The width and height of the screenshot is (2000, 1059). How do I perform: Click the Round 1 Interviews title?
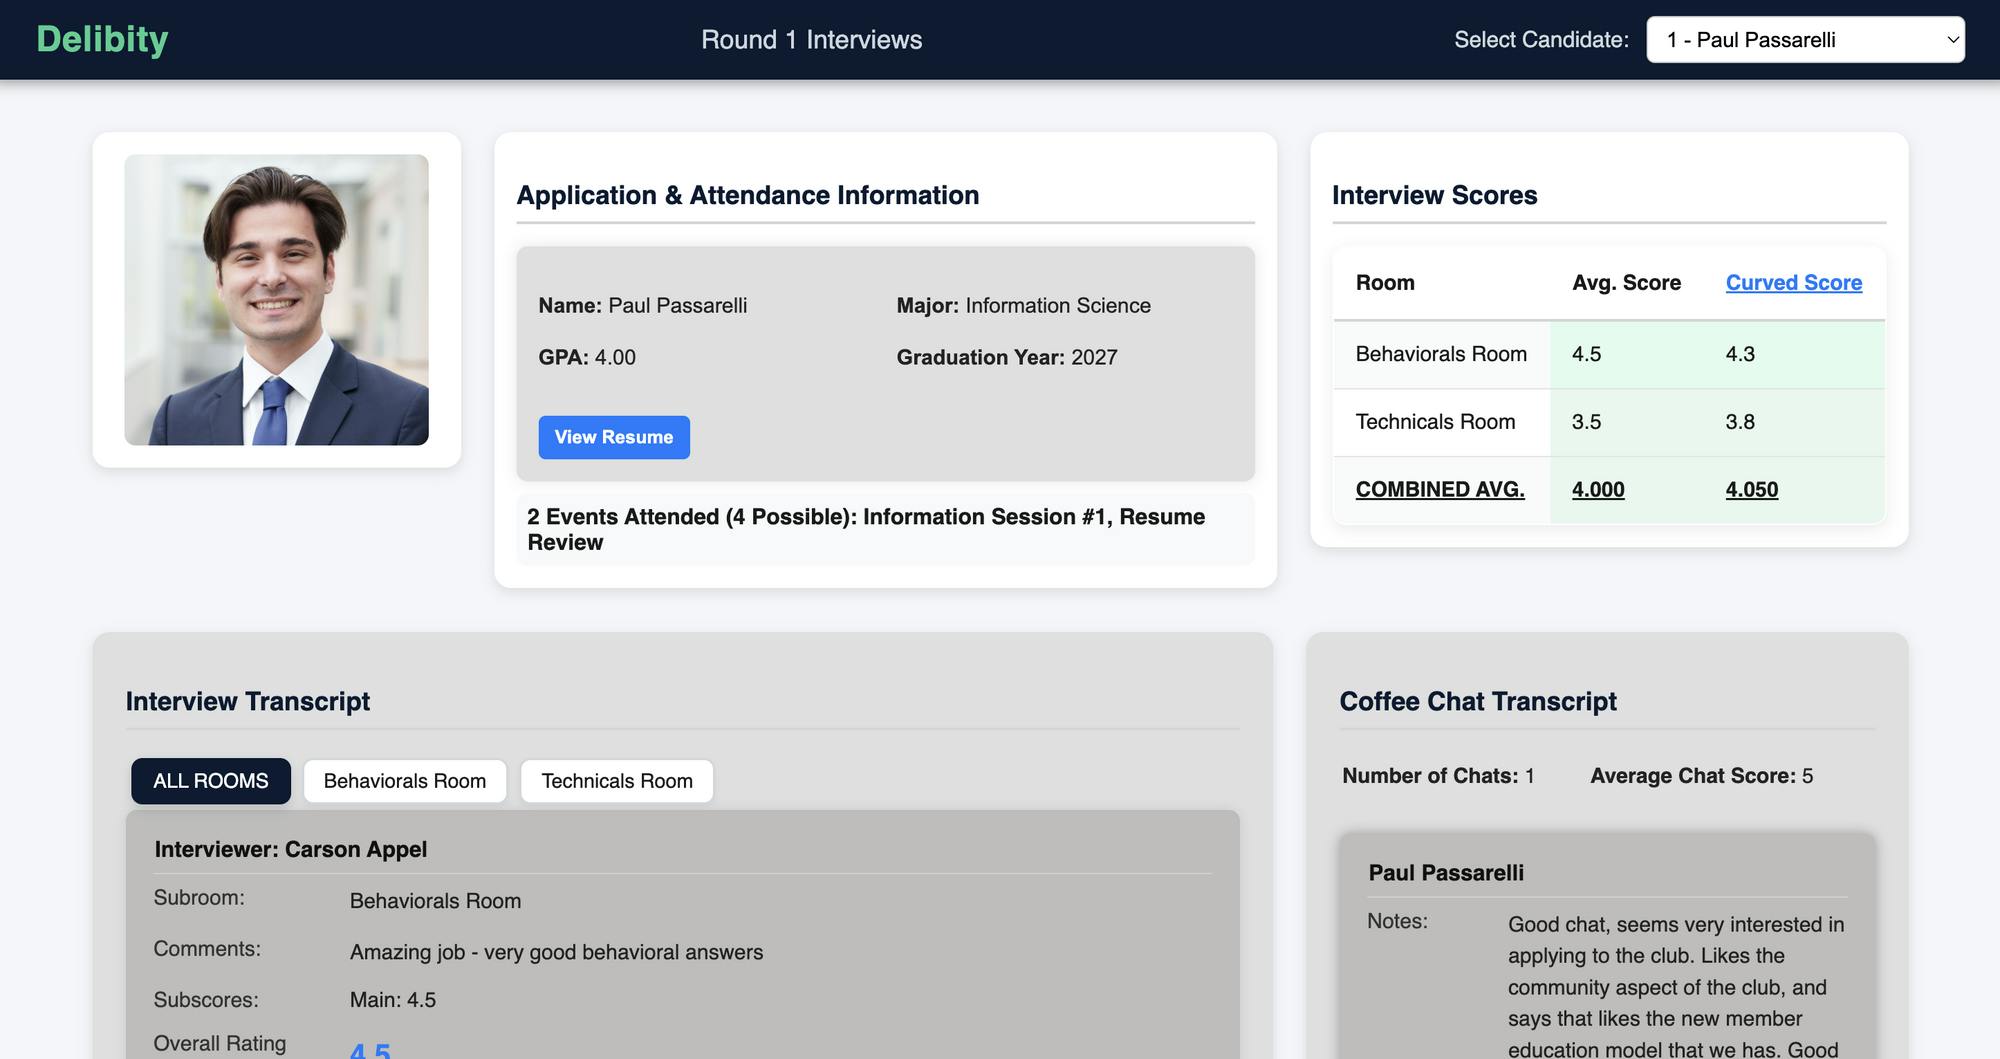(811, 40)
